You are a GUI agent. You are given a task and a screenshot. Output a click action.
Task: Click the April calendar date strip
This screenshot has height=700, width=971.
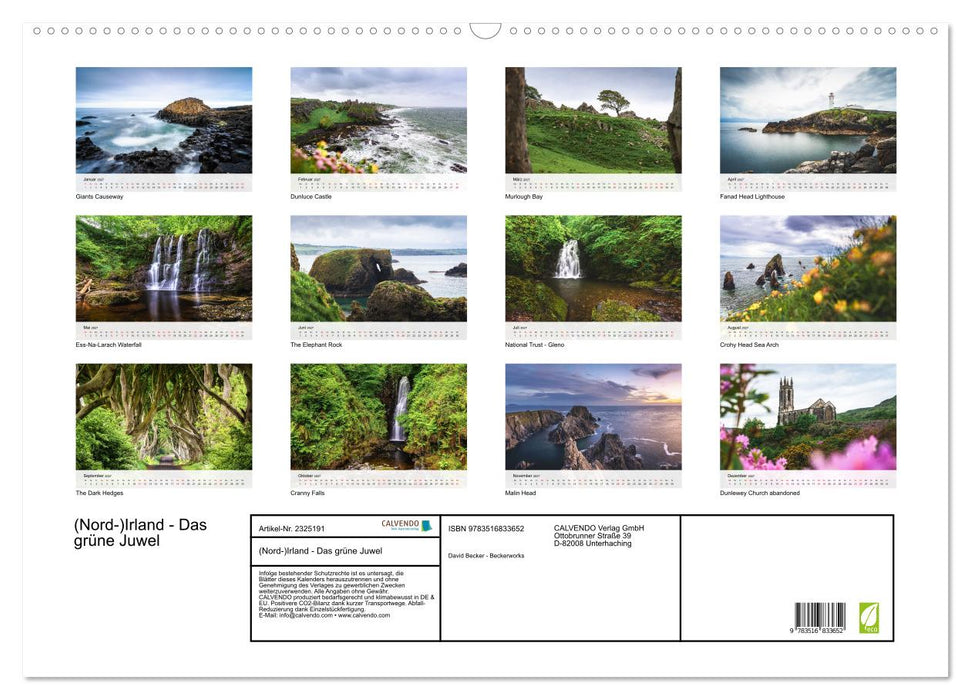(808, 183)
